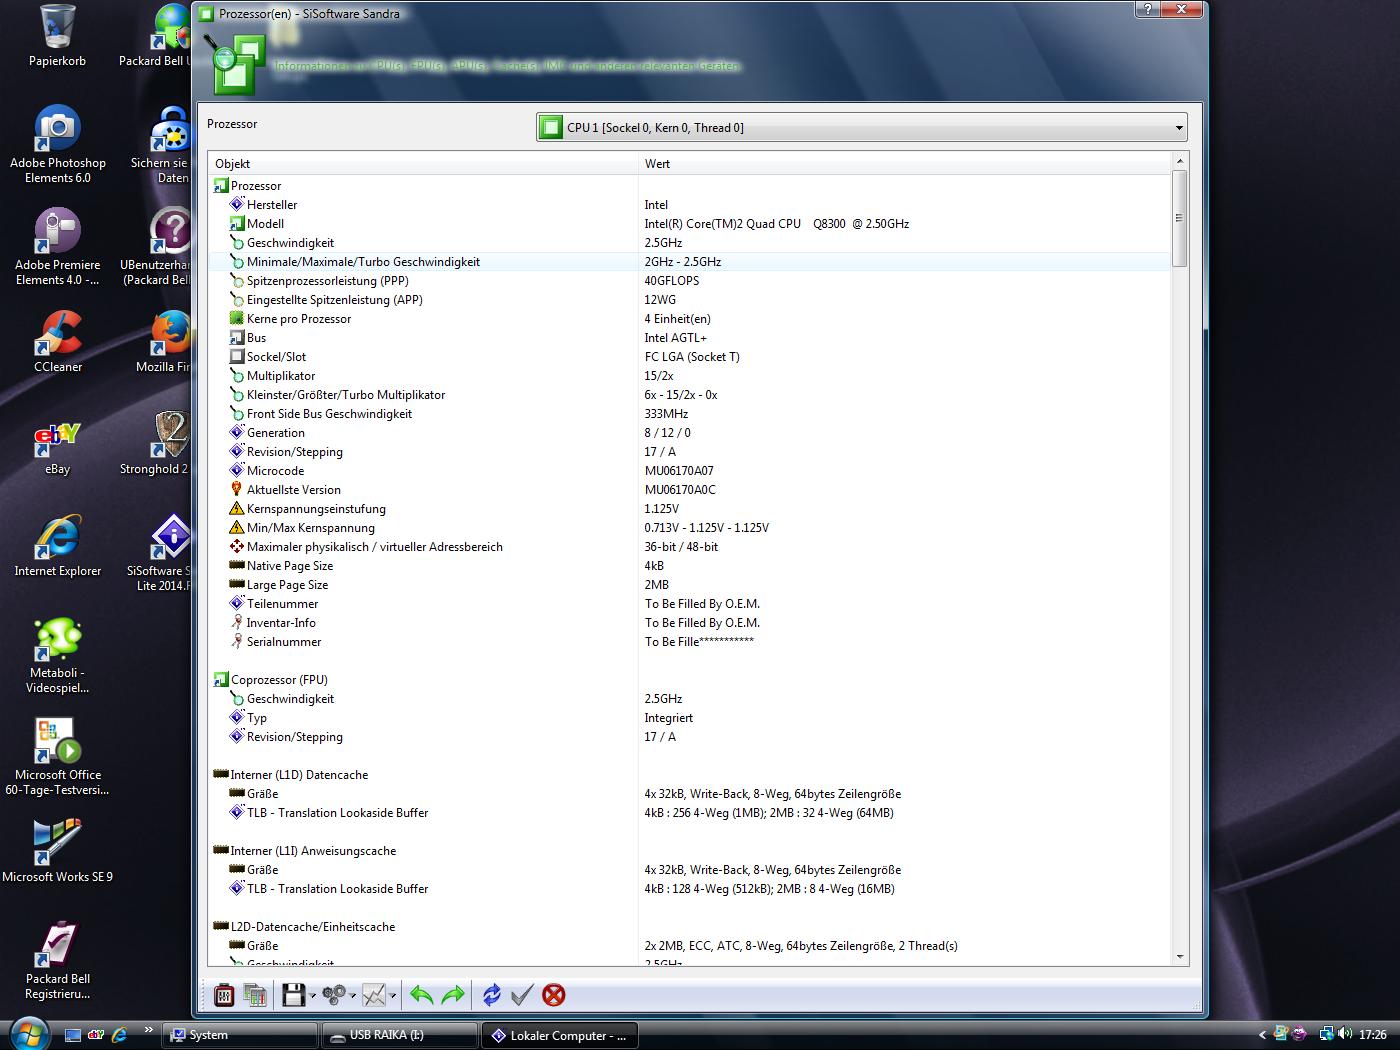1400x1050 pixels.
Task: Click the Internet Explorer quick launch icon
Action: click(120, 1035)
